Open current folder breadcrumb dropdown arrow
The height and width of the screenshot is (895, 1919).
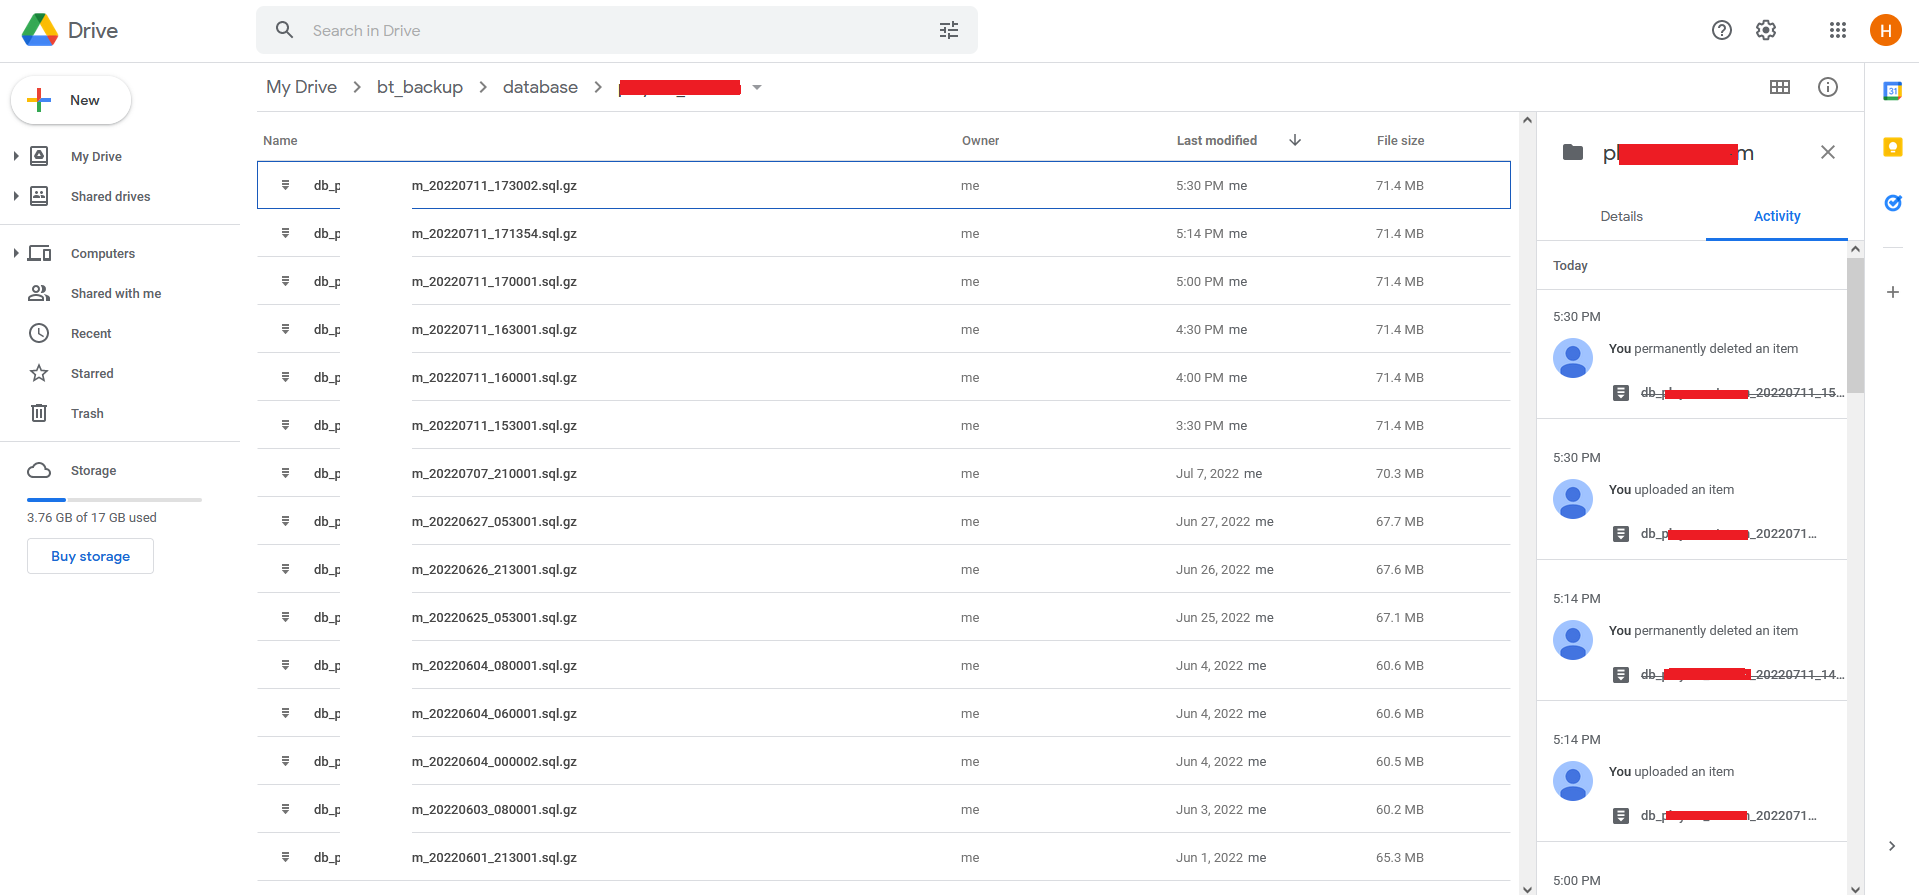757,88
